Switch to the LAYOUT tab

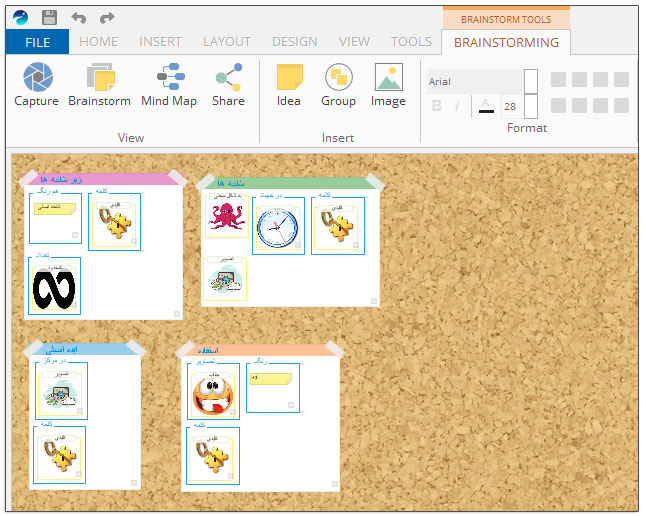tap(227, 42)
